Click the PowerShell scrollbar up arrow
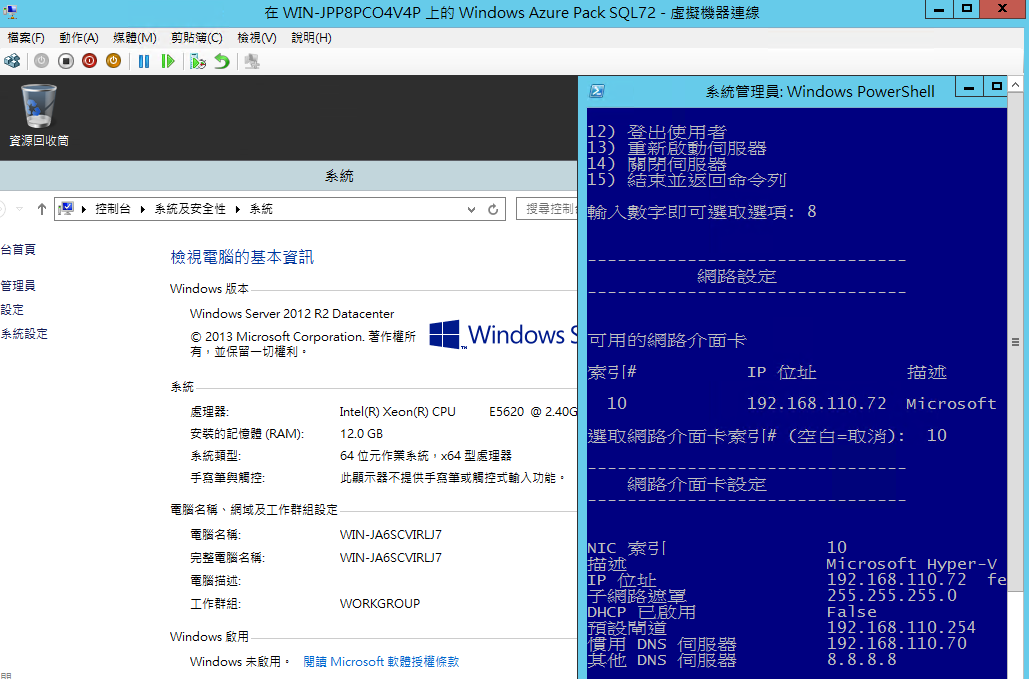1029x679 pixels. (x=1015, y=85)
